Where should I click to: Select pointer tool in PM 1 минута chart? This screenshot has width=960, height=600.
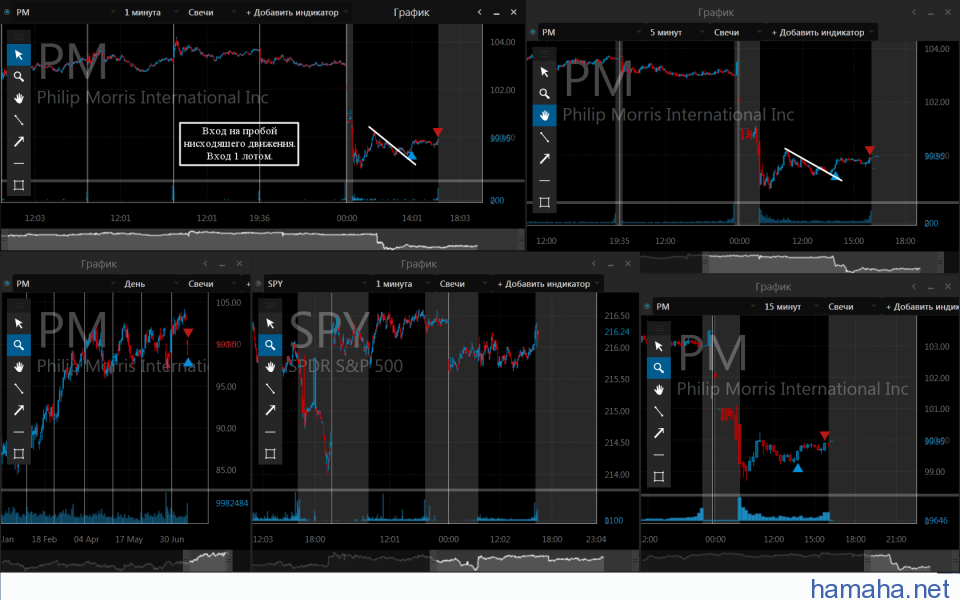click(19, 54)
